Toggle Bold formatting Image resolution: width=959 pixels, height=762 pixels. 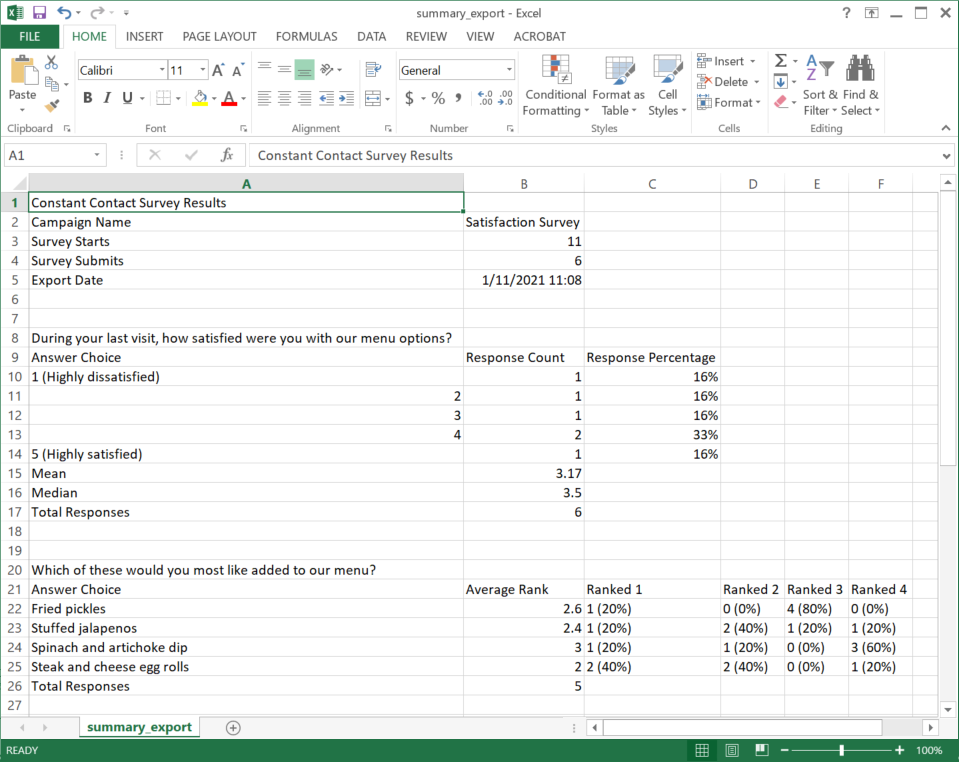[x=87, y=98]
